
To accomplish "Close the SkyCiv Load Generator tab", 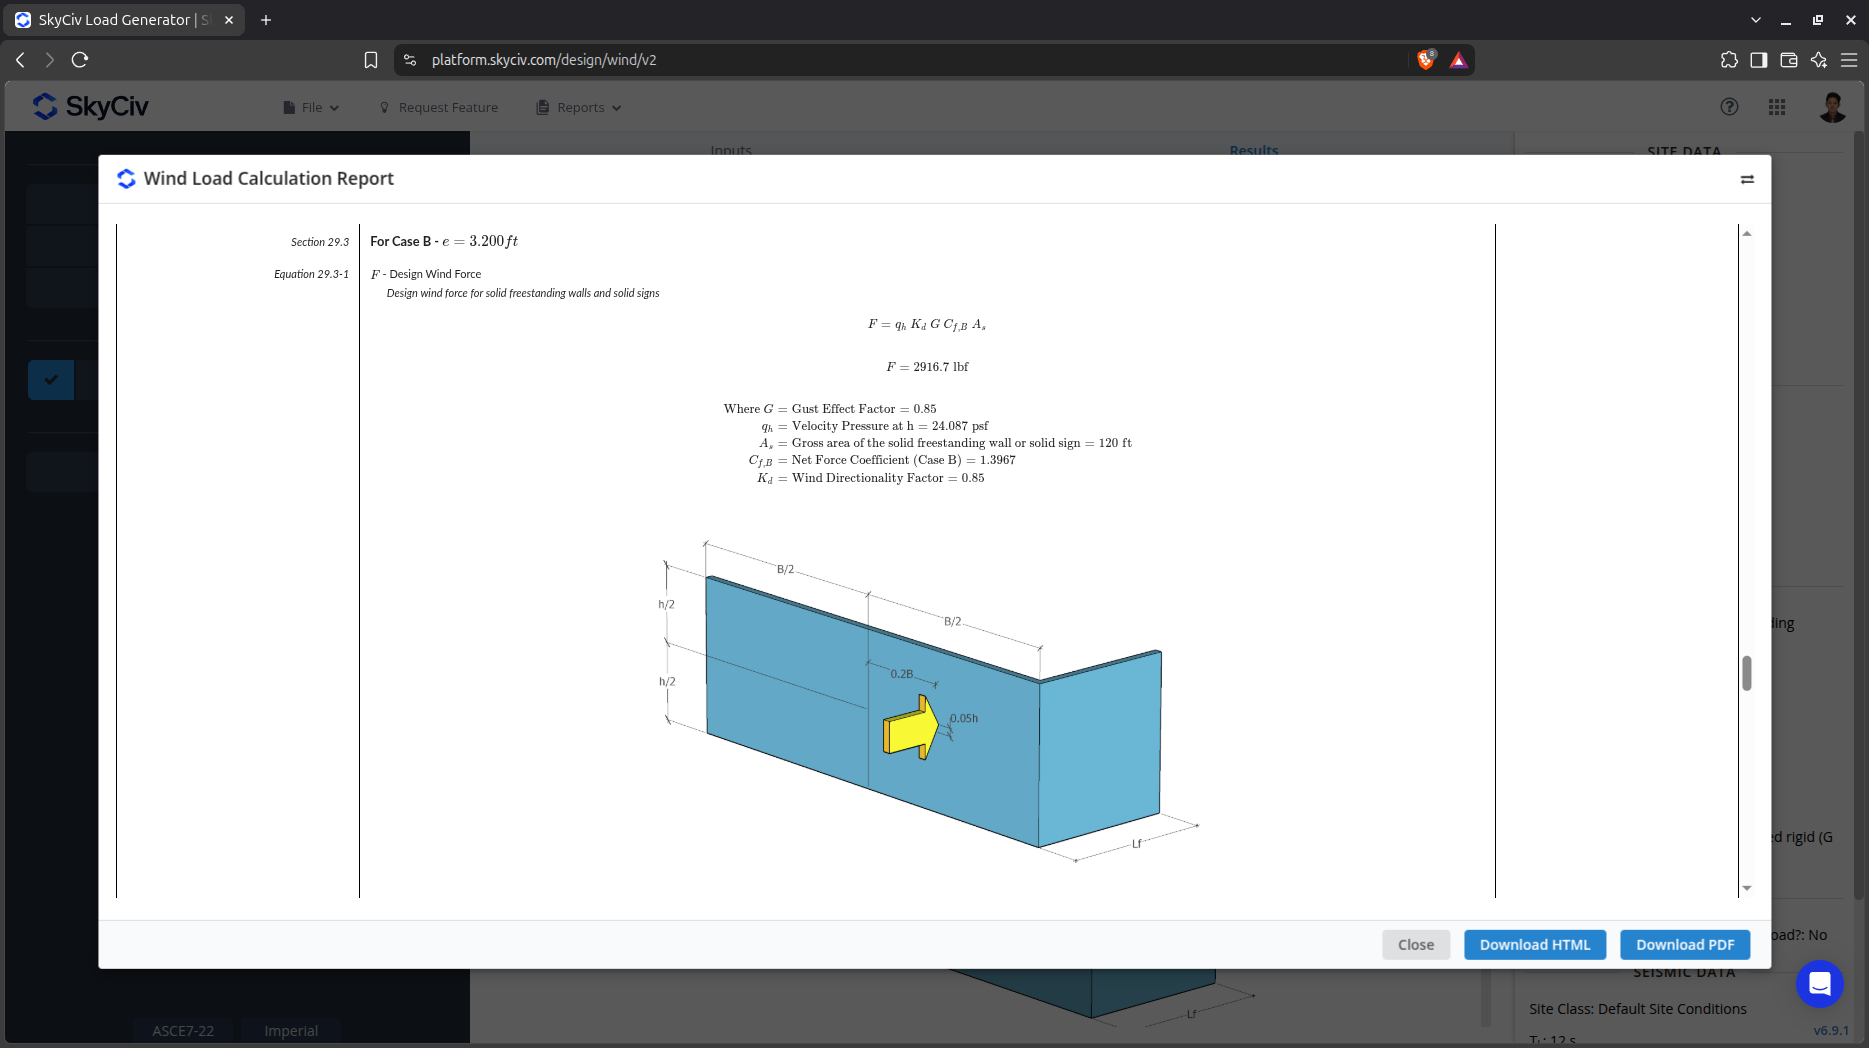I will (x=229, y=20).
